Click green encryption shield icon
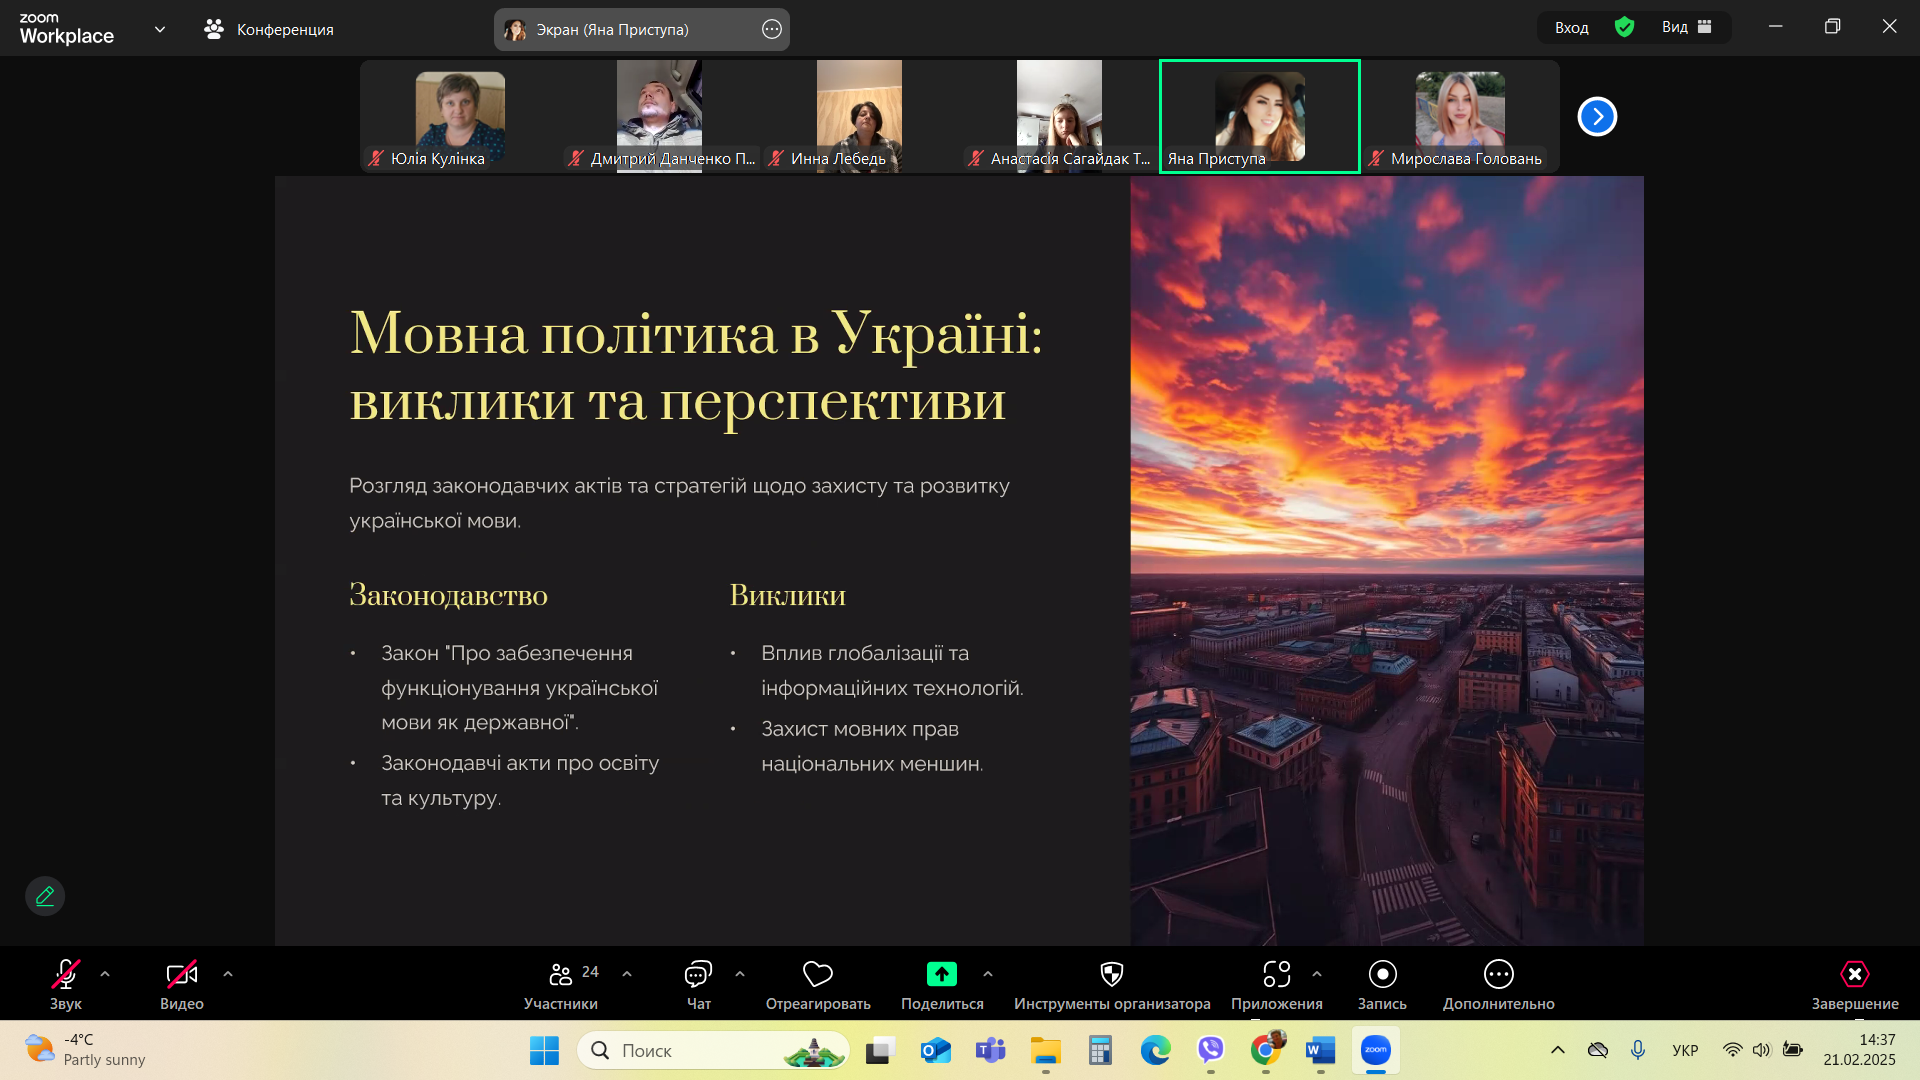The image size is (1920, 1080). [1624, 27]
